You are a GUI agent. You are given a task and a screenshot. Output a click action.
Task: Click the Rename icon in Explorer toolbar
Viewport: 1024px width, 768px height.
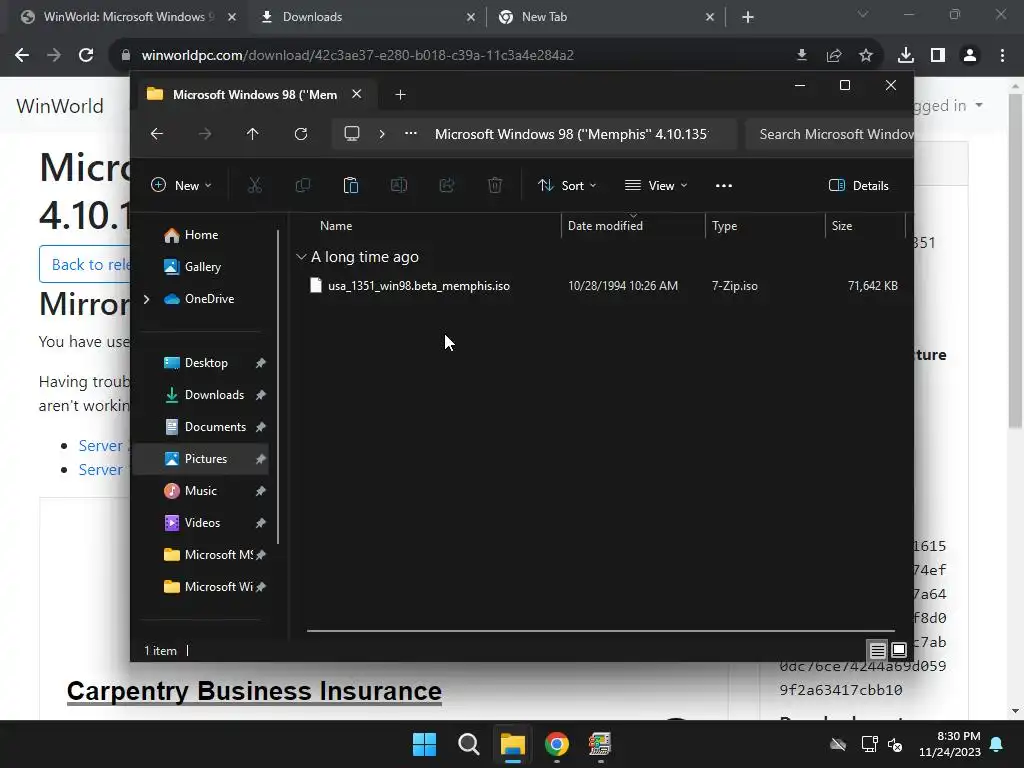[x=398, y=185]
